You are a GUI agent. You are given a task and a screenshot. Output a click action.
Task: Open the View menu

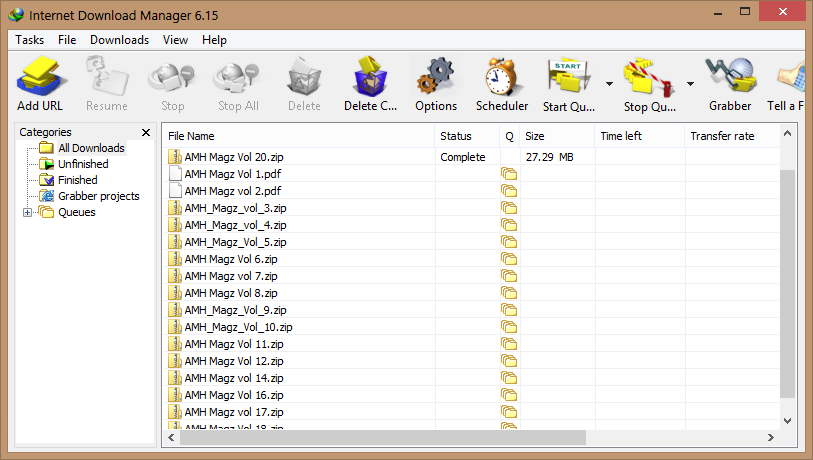(x=175, y=40)
